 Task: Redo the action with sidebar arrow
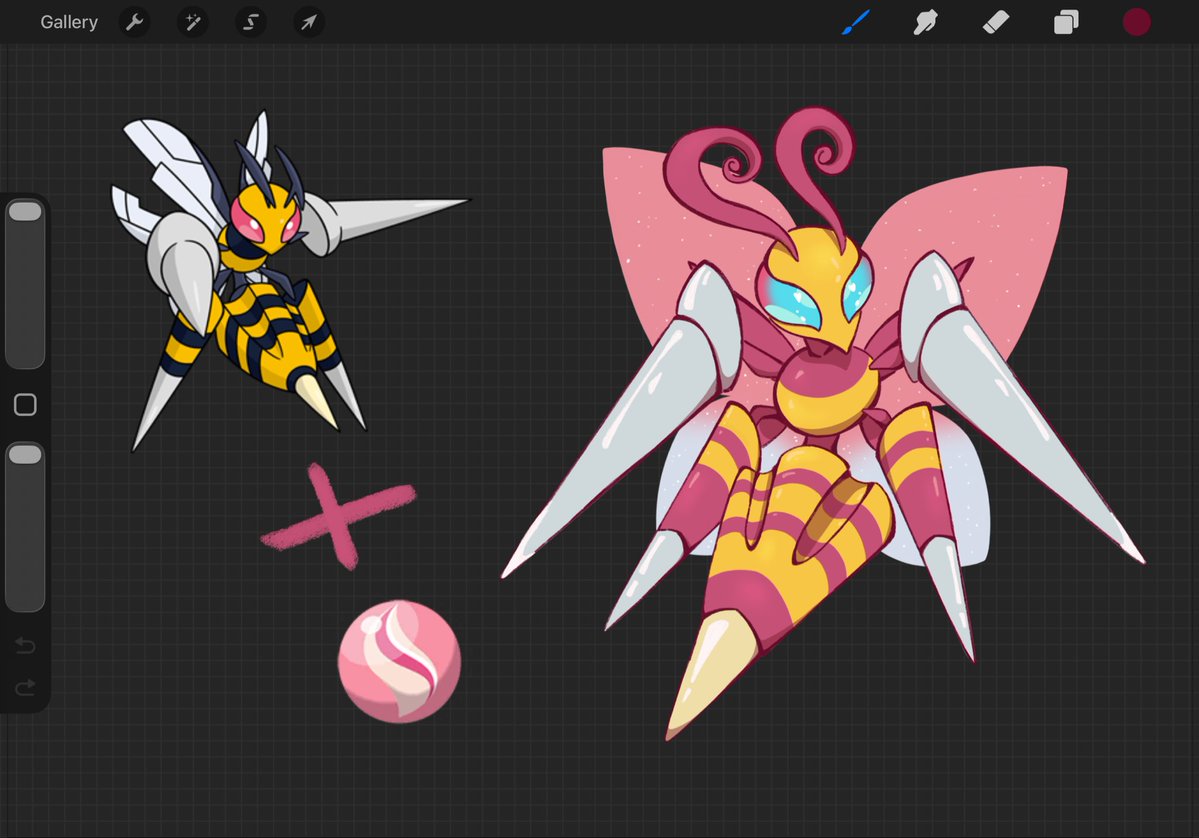(x=25, y=687)
